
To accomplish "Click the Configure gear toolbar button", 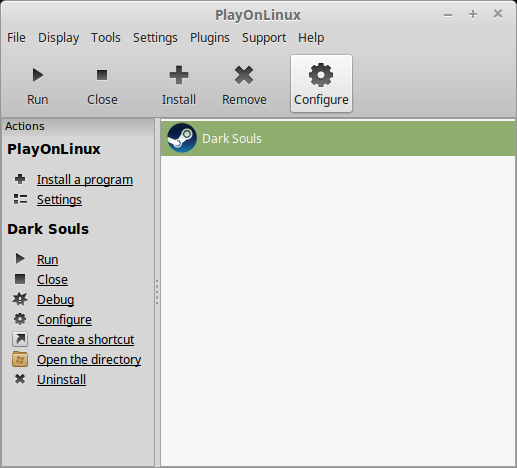I will click(321, 83).
